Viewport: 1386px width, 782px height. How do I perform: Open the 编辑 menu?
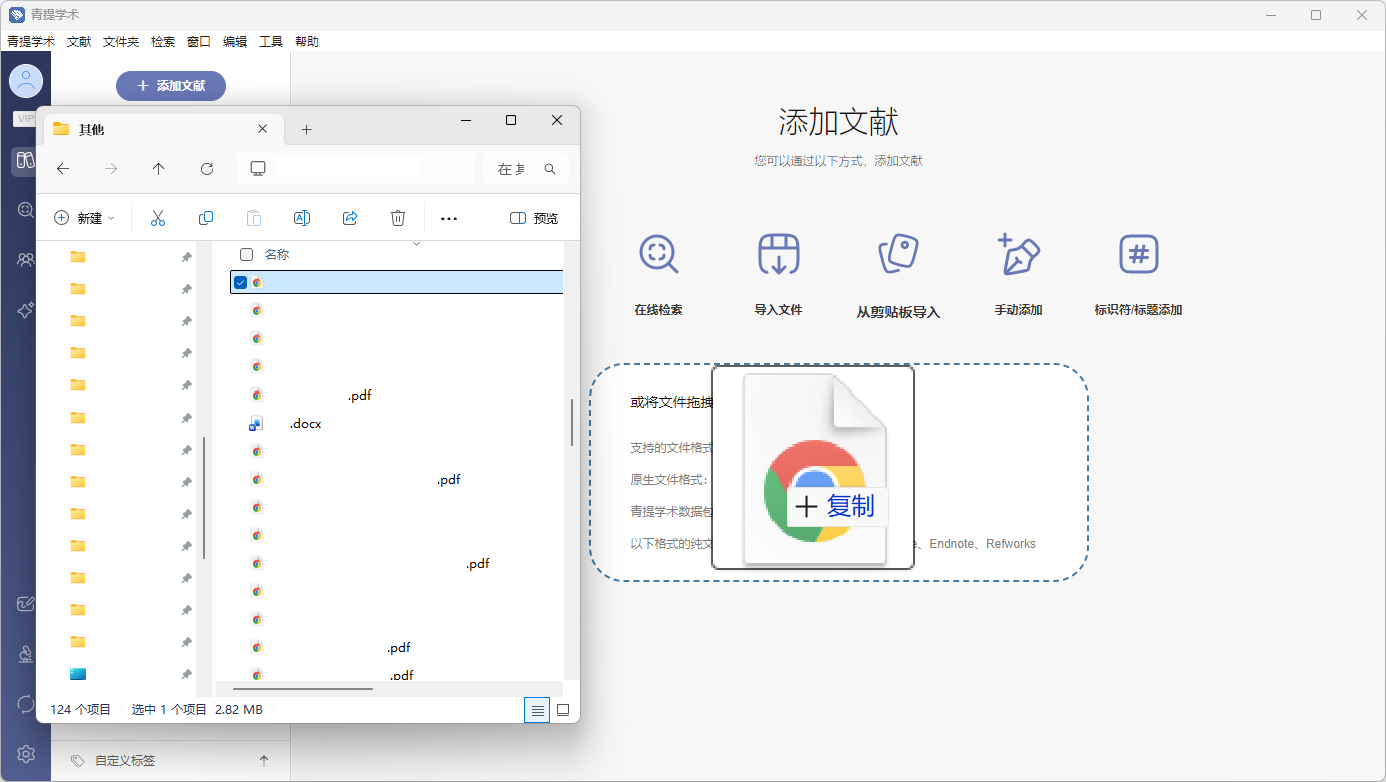pyautogui.click(x=235, y=42)
